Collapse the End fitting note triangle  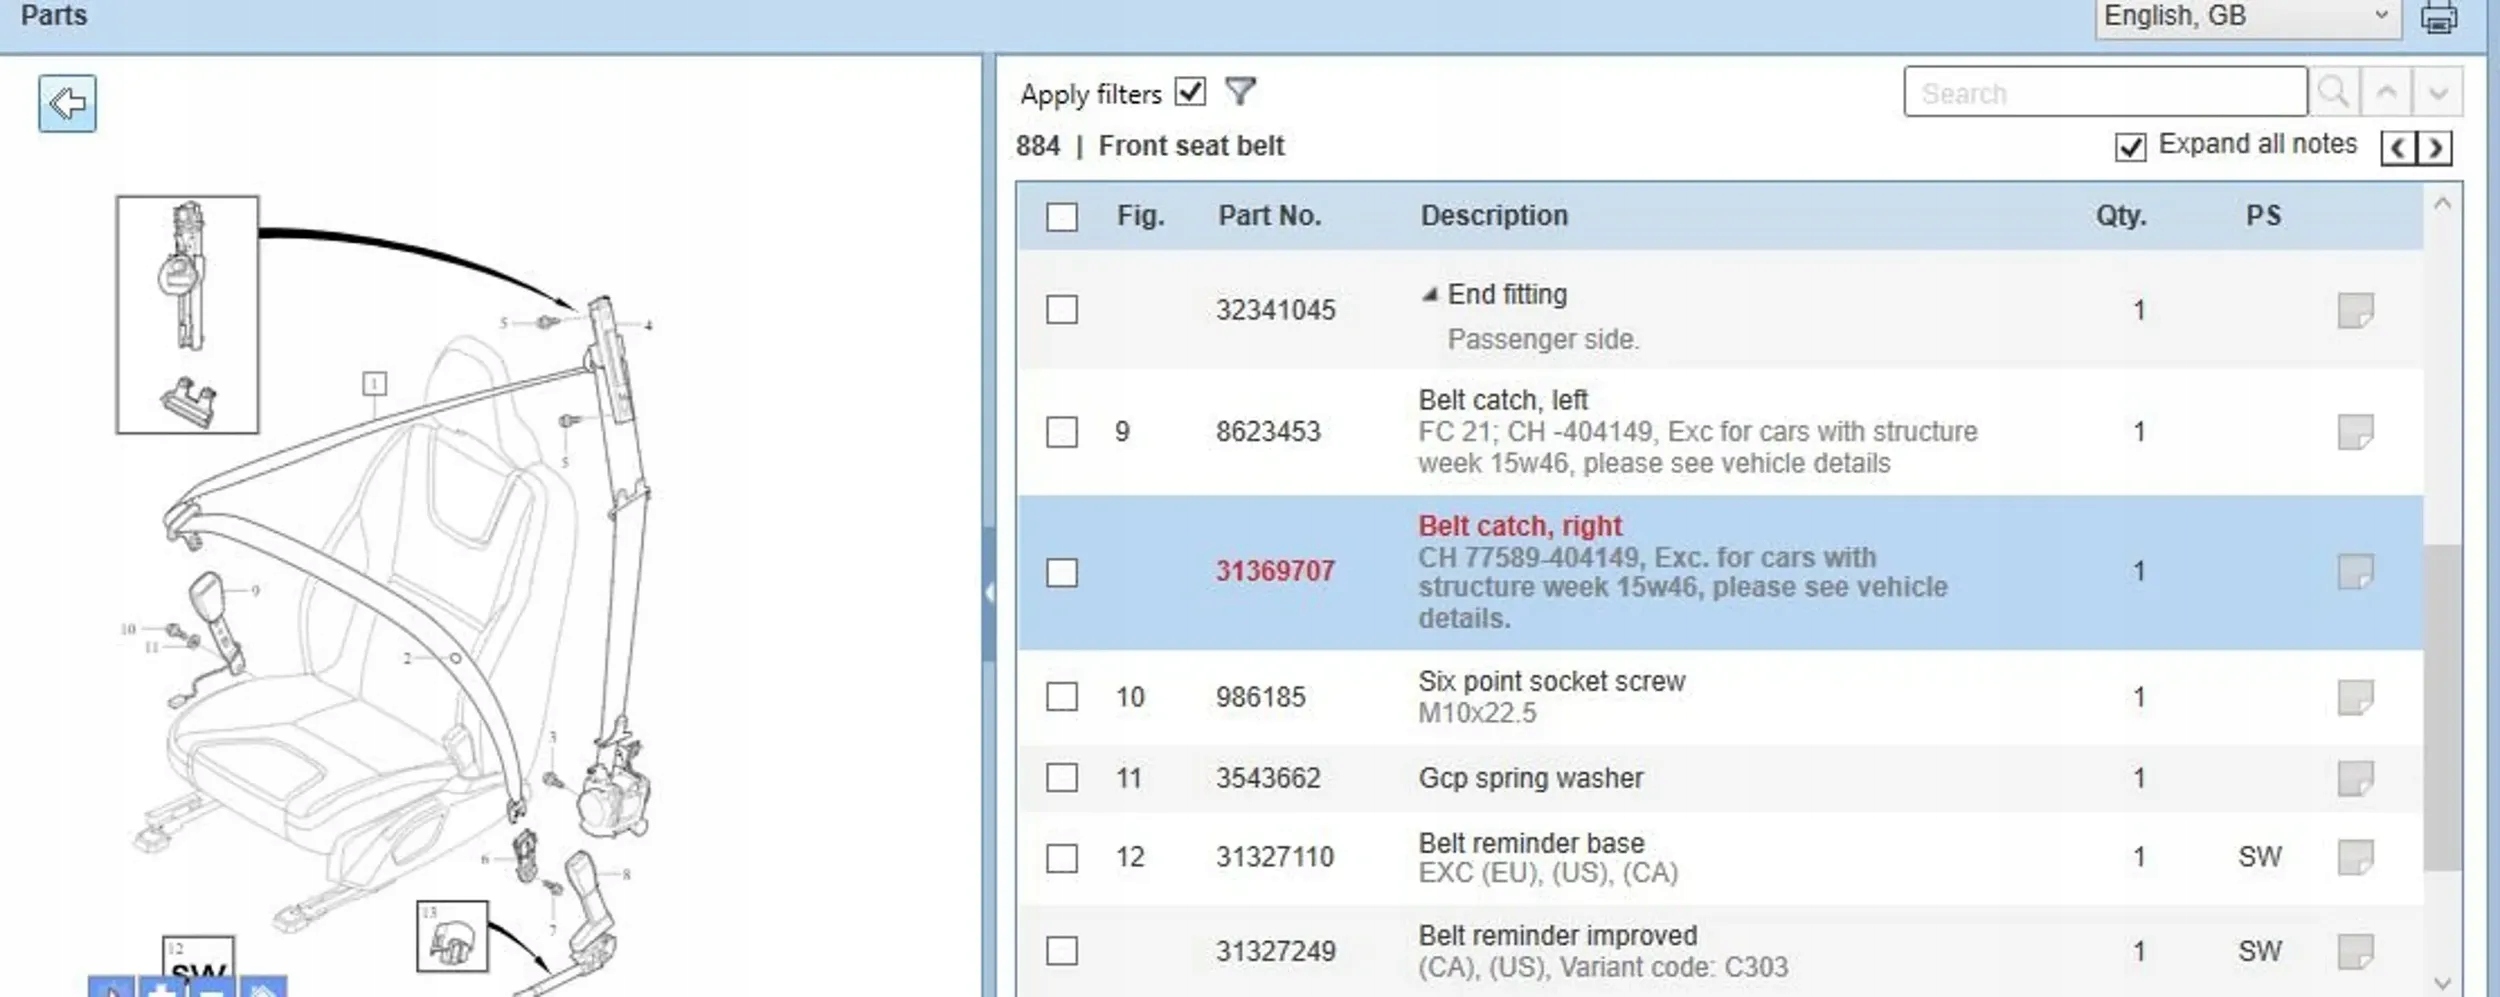[1430, 294]
